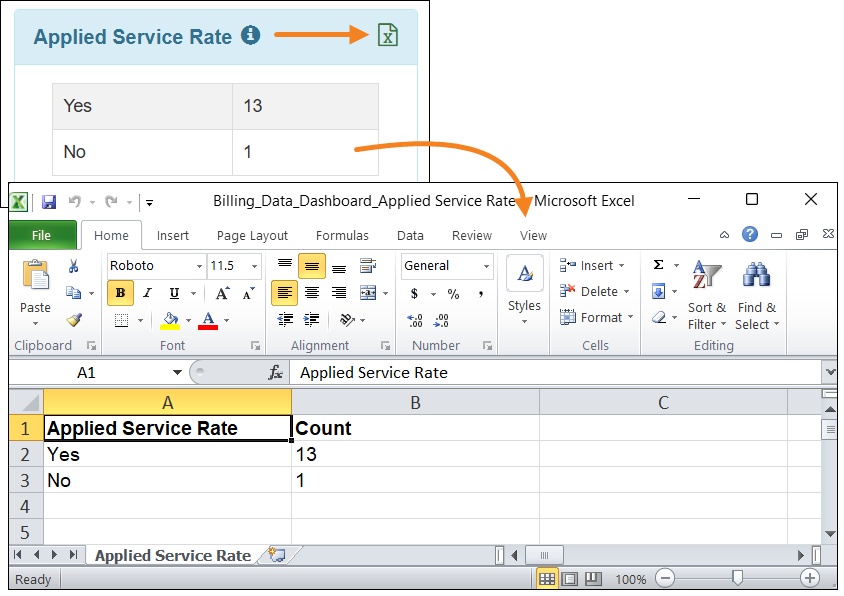The height and width of the screenshot is (596, 844).
Task: Increase decimal places
Action: coord(414,320)
